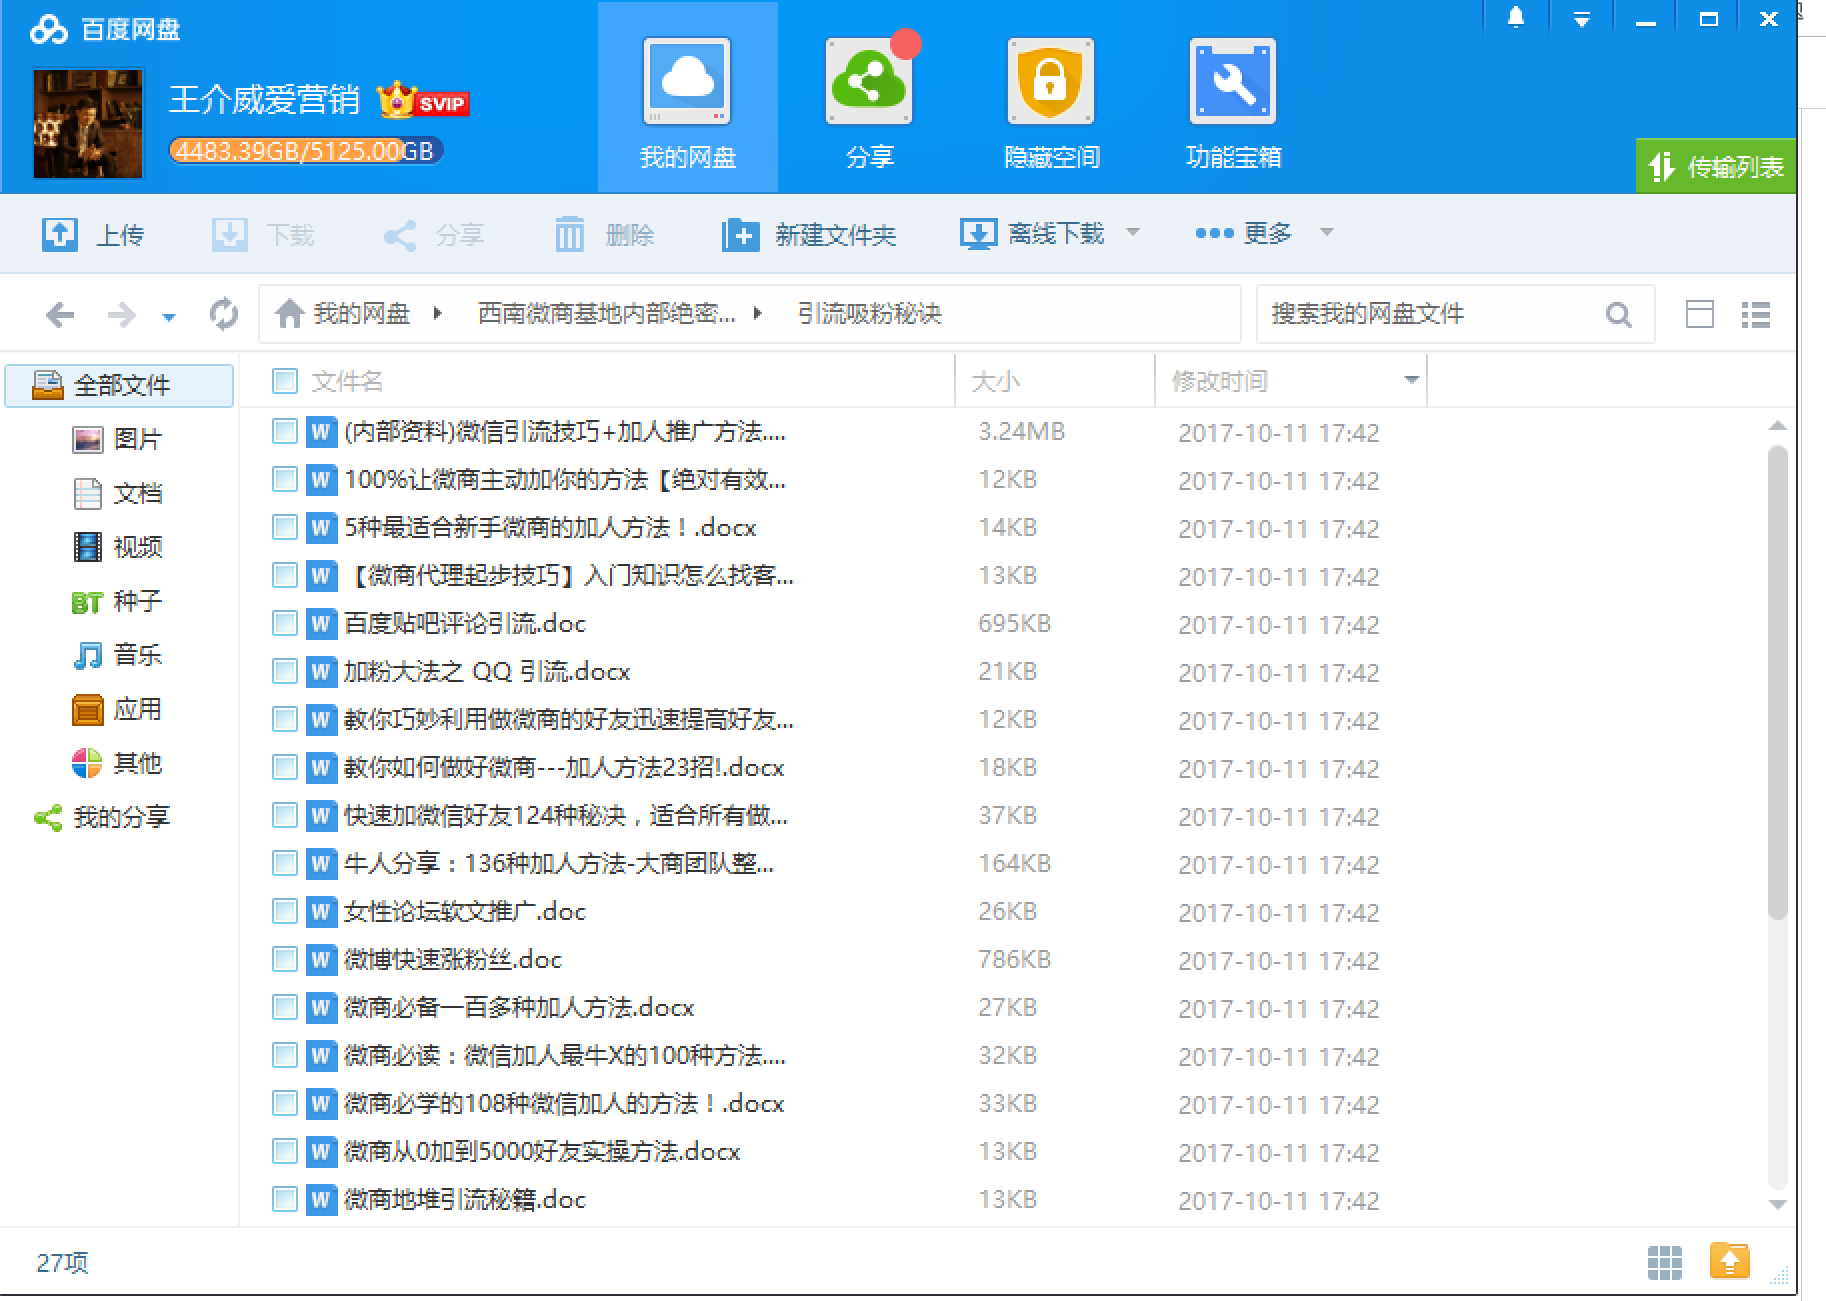Click the 下载 download button
The image size is (1826, 1301).
(x=263, y=235)
